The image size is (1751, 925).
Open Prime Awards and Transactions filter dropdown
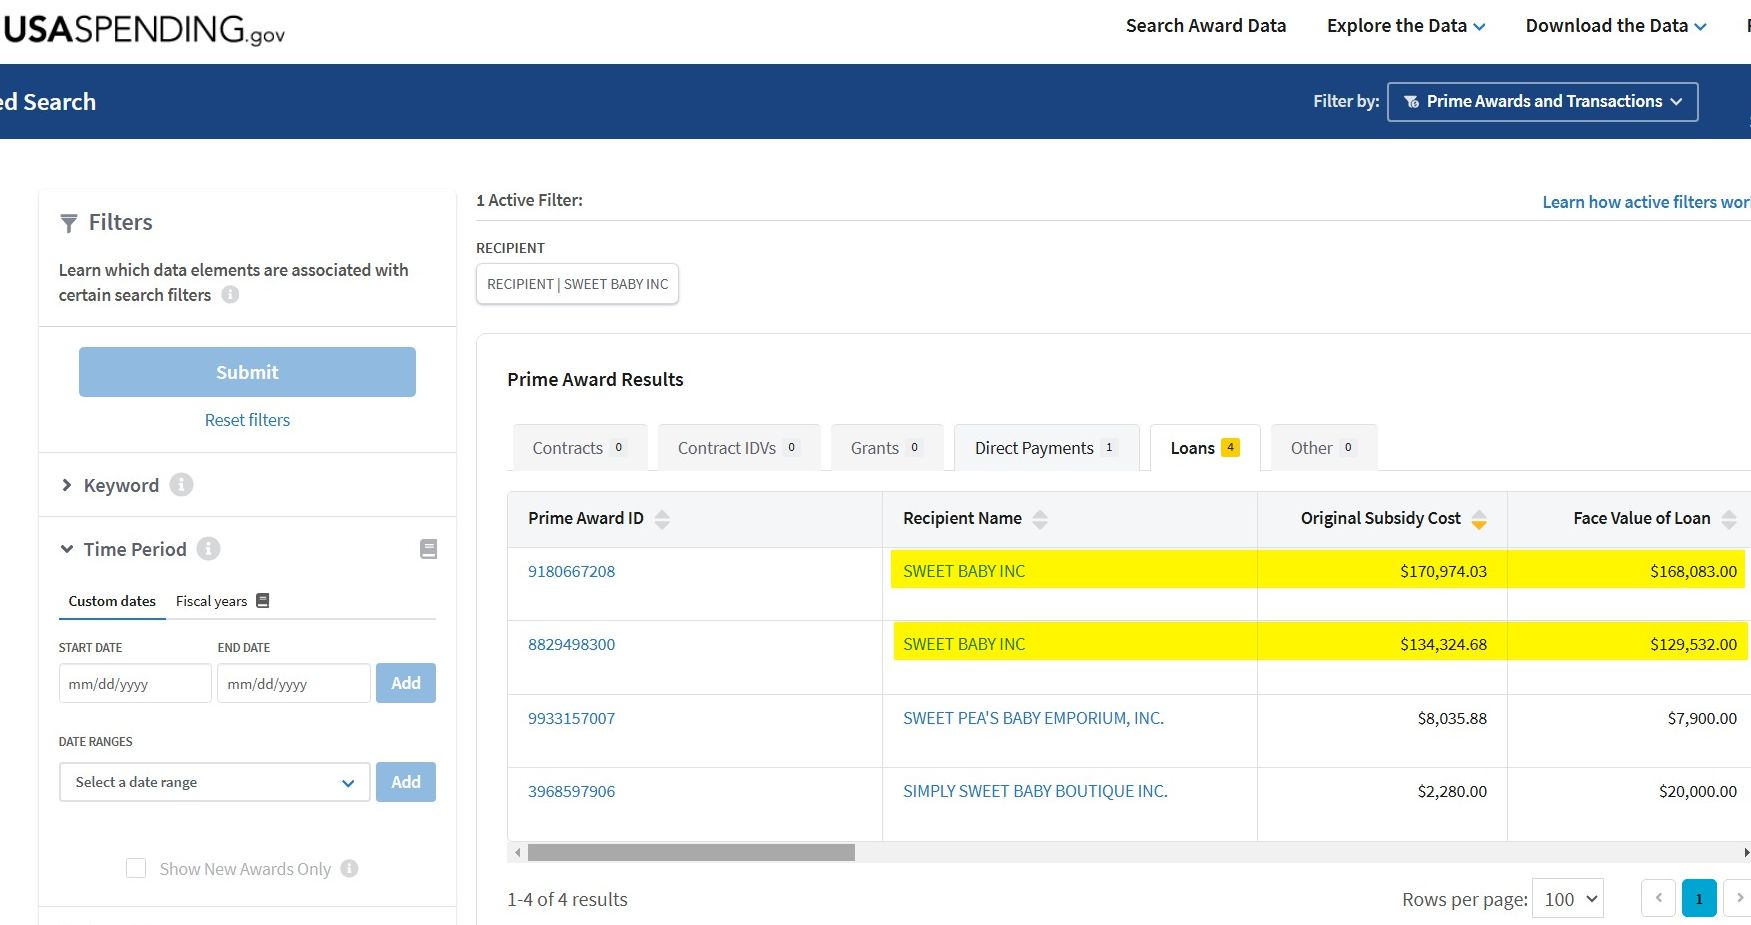click(1542, 102)
